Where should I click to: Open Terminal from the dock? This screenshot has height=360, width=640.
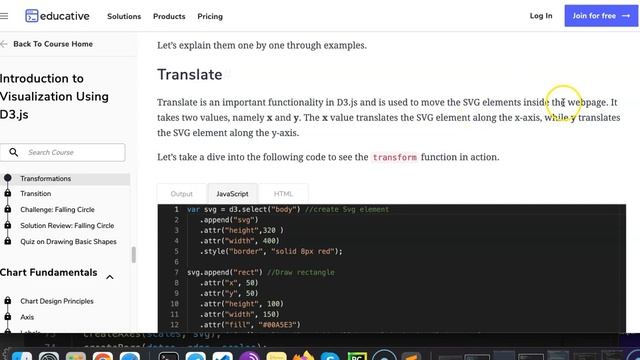pos(168,356)
